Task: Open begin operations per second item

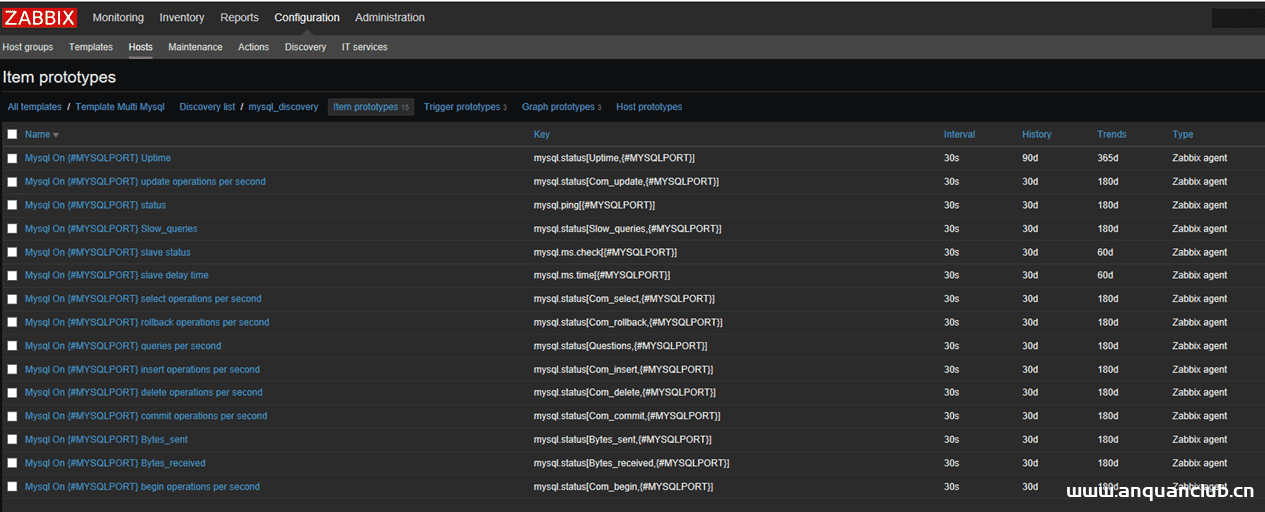Action: point(142,487)
